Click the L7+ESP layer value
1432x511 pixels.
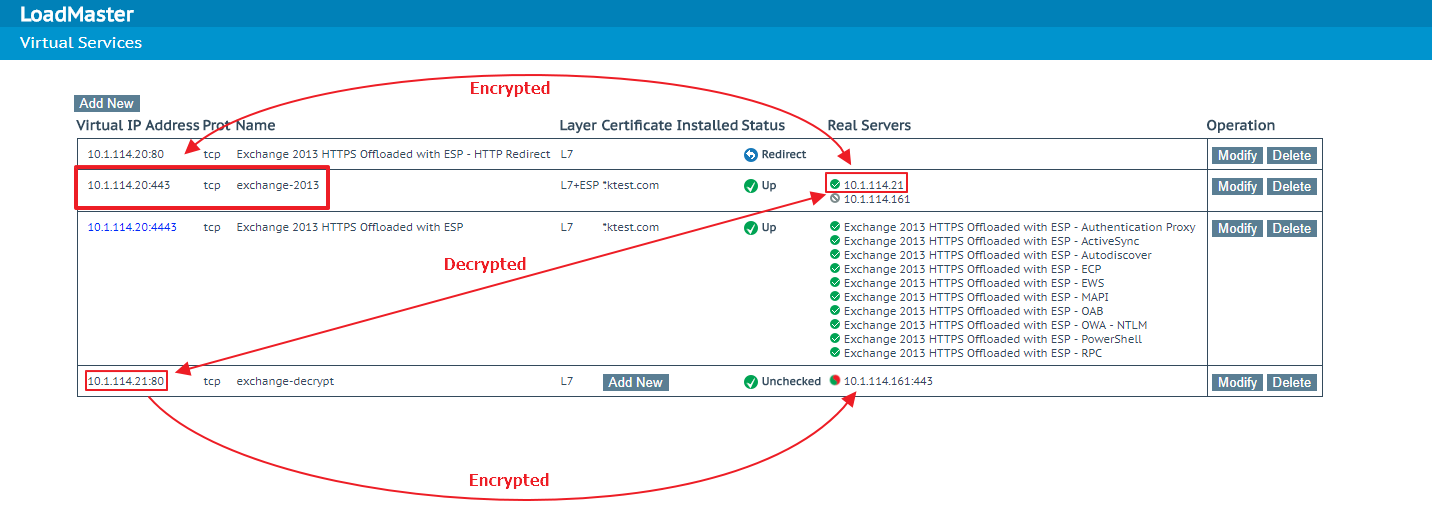tap(579, 185)
